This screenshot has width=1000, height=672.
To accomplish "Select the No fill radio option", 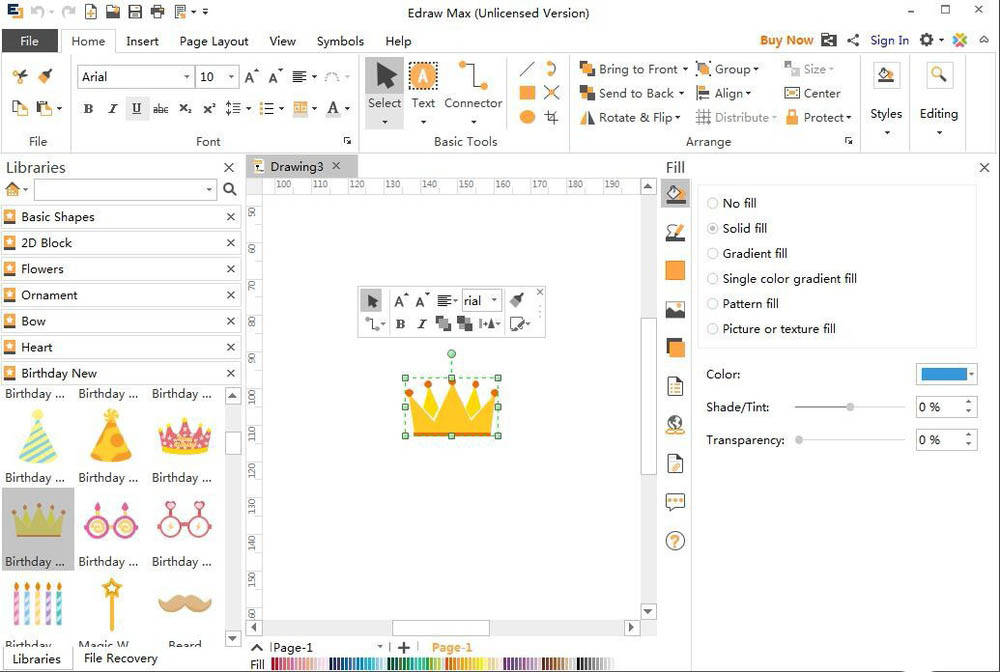I will tap(713, 203).
